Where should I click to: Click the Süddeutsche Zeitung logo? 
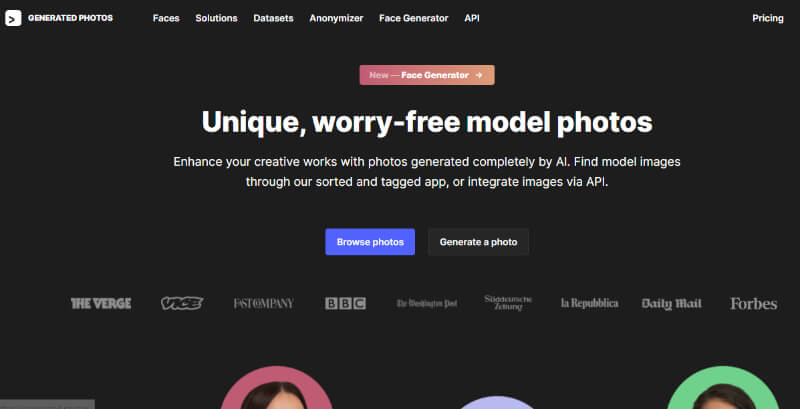point(508,303)
